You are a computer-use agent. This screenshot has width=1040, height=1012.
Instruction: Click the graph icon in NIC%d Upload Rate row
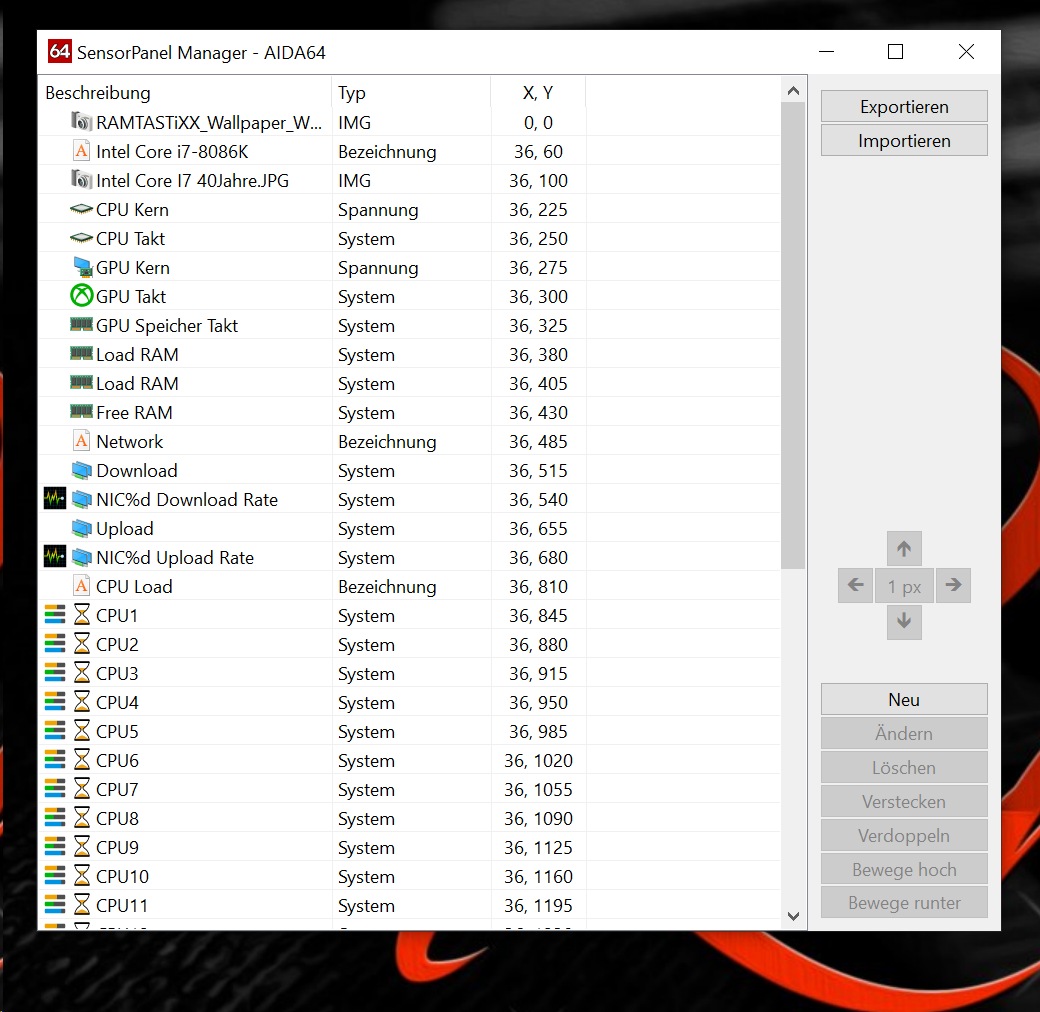(x=55, y=556)
